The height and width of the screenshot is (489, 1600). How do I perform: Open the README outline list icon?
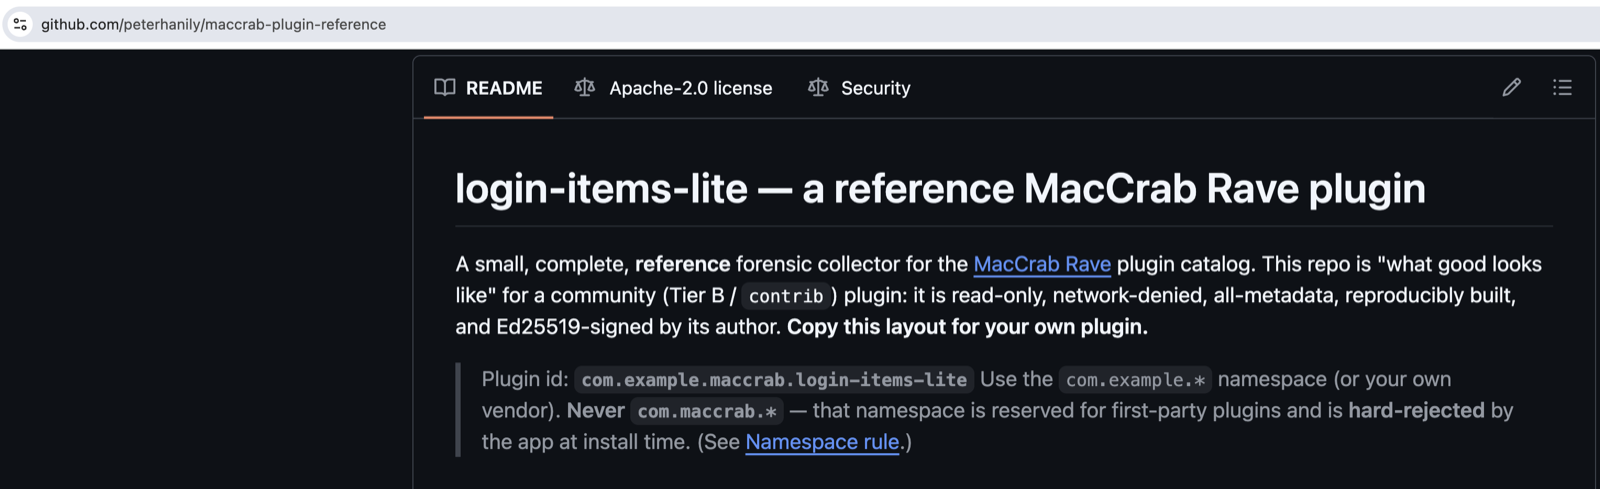[1562, 88]
